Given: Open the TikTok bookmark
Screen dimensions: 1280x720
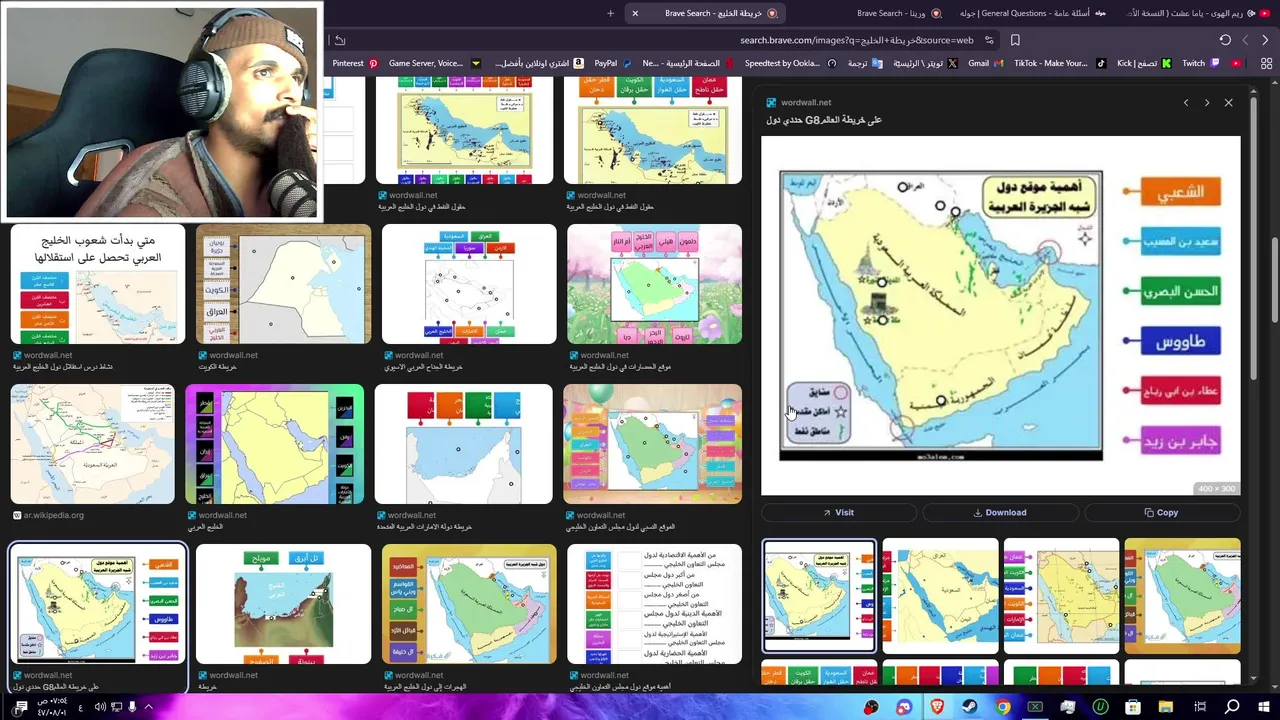Looking at the screenshot, I should (x=1060, y=63).
